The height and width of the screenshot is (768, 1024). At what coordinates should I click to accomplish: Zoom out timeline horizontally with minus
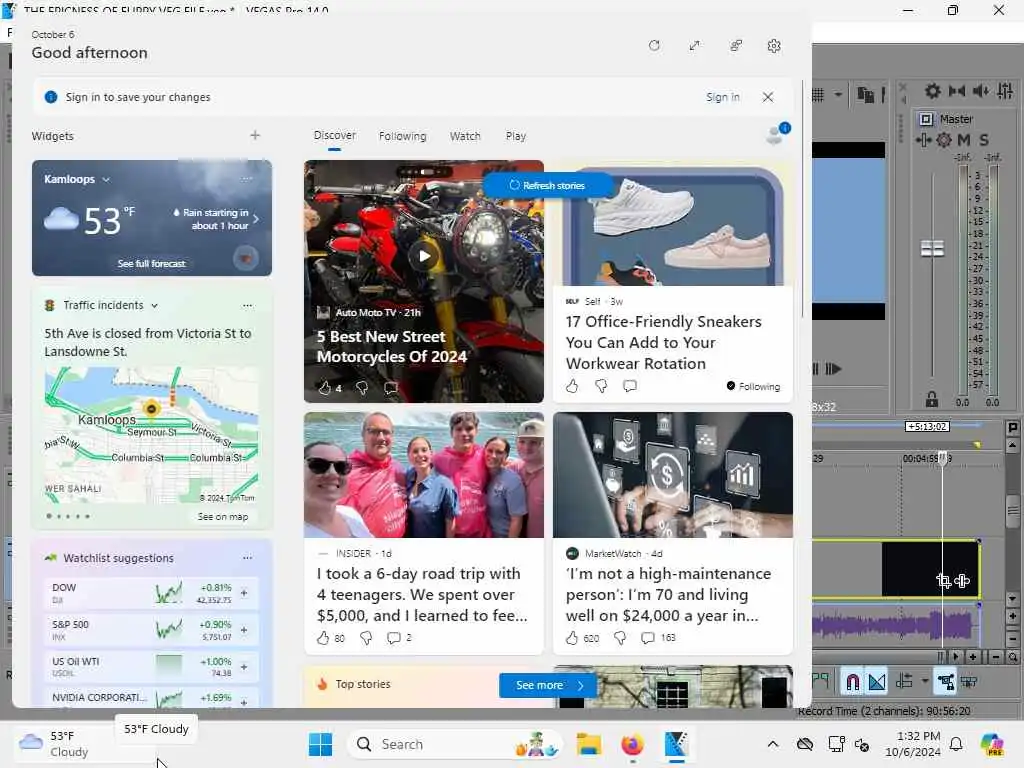click(995, 657)
